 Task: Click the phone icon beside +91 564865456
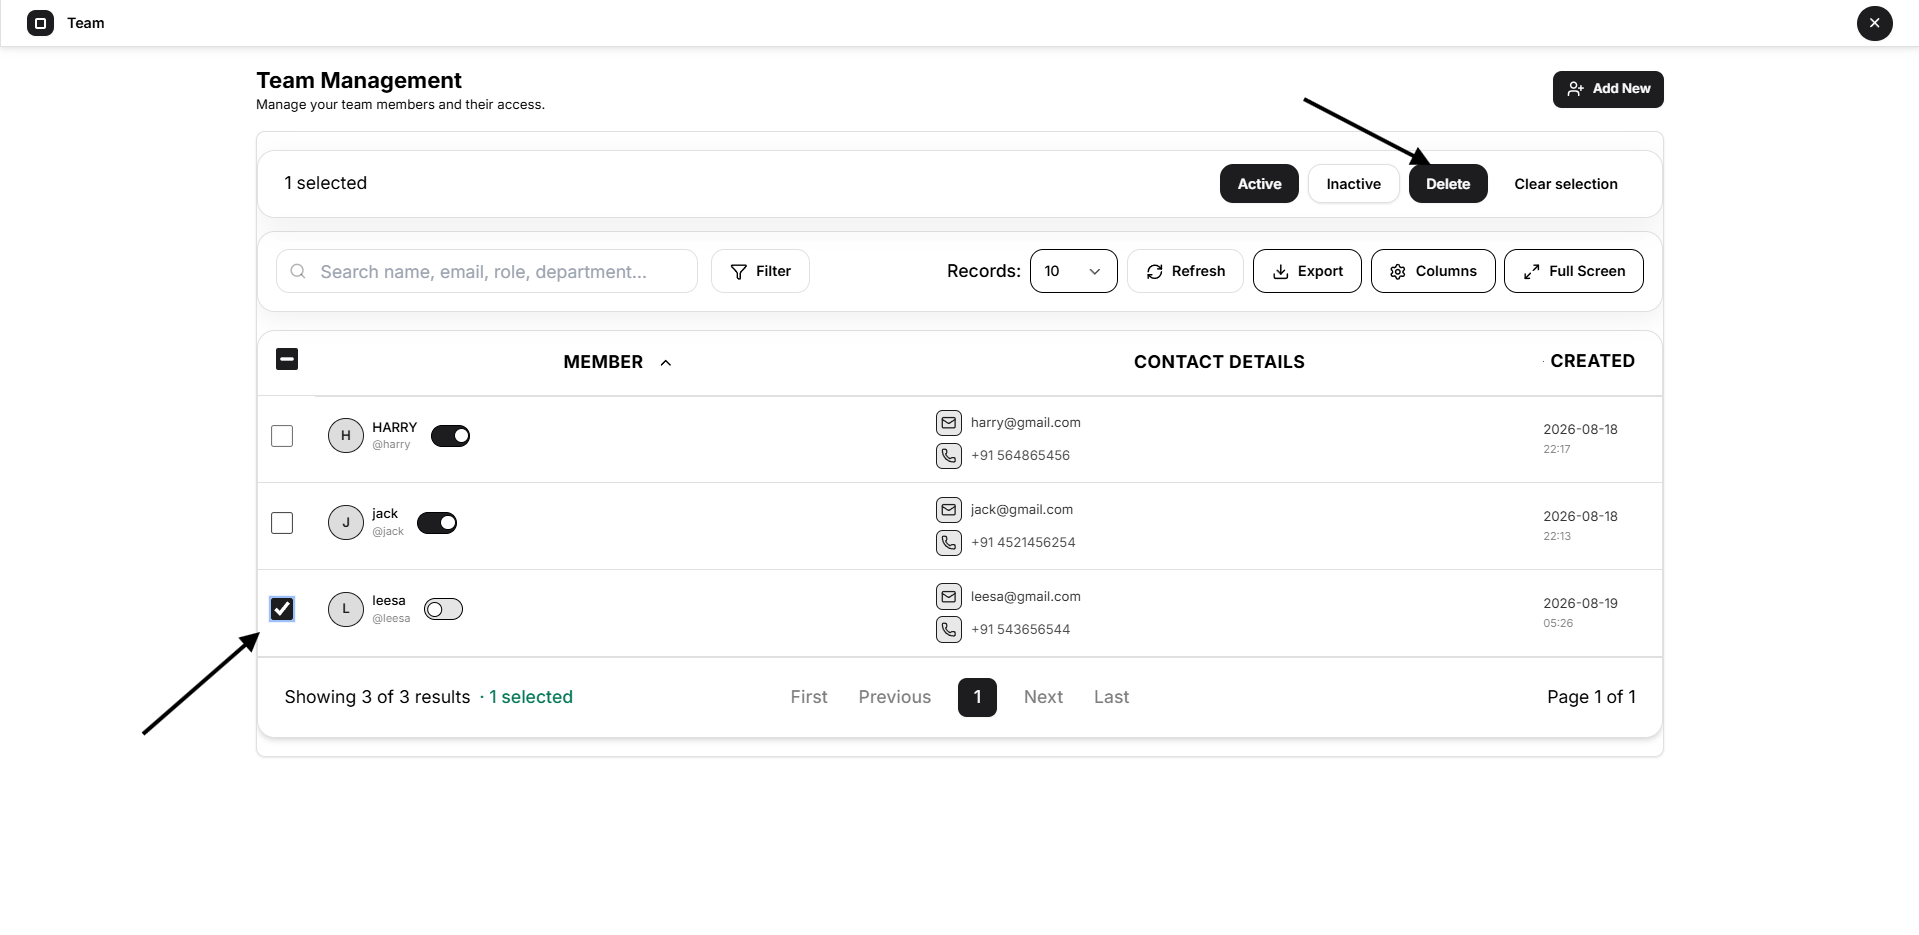pos(949,456)
